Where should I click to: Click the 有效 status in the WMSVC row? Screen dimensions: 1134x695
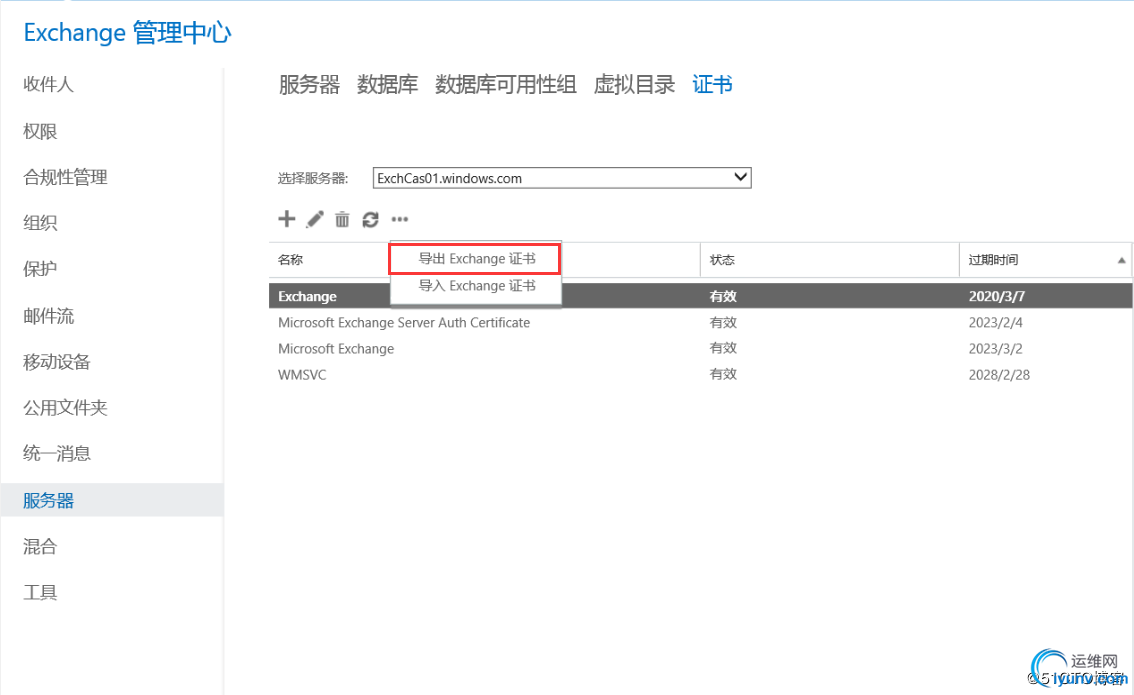(723, 374)
